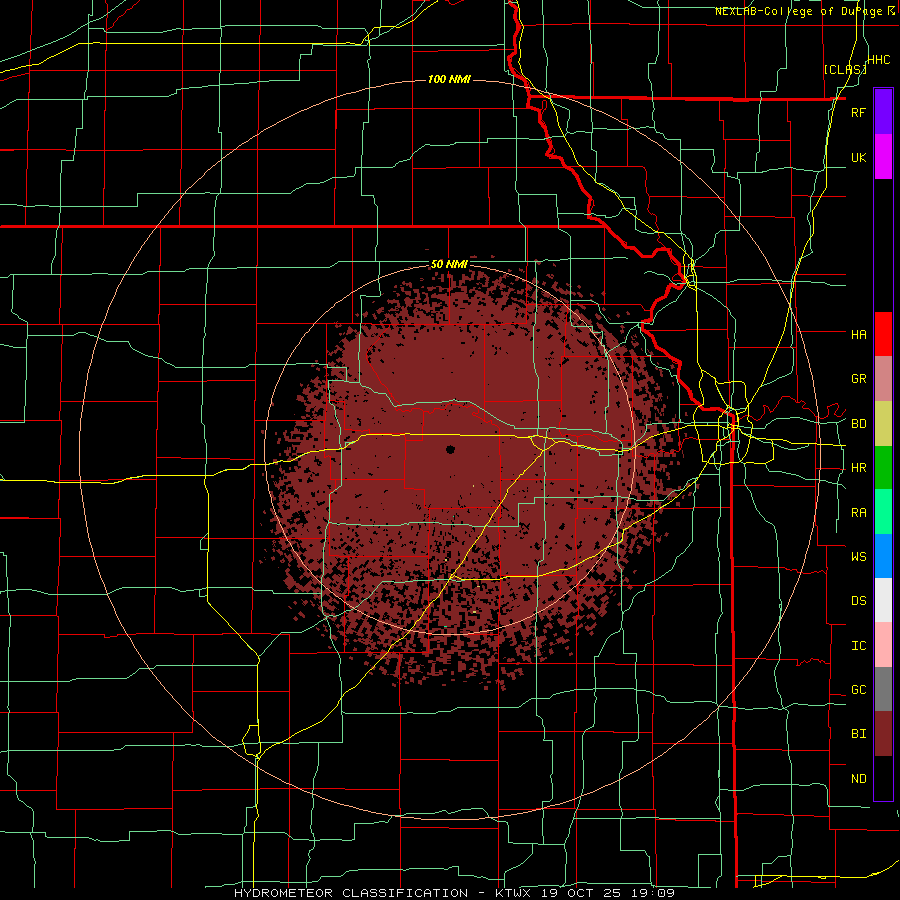Click the HYDROMETEOR CLASSIFICATION title text
Viewport: 900px width, 900px height.
(x=351, y=893)
